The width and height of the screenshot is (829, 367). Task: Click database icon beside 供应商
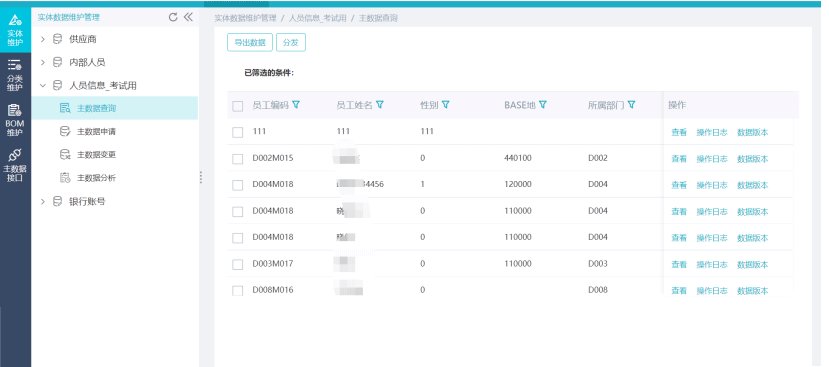58,39
